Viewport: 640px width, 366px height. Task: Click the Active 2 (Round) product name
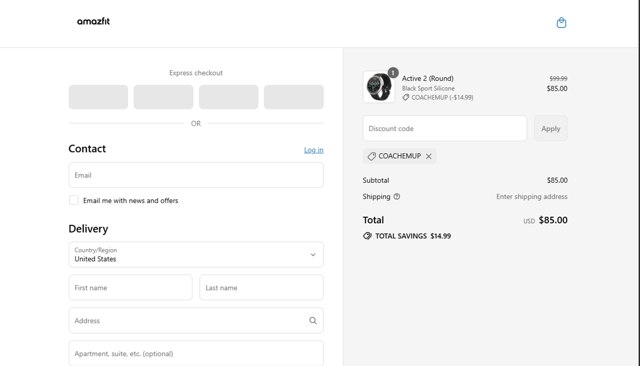pyautogui.click(x=427, y=78)
